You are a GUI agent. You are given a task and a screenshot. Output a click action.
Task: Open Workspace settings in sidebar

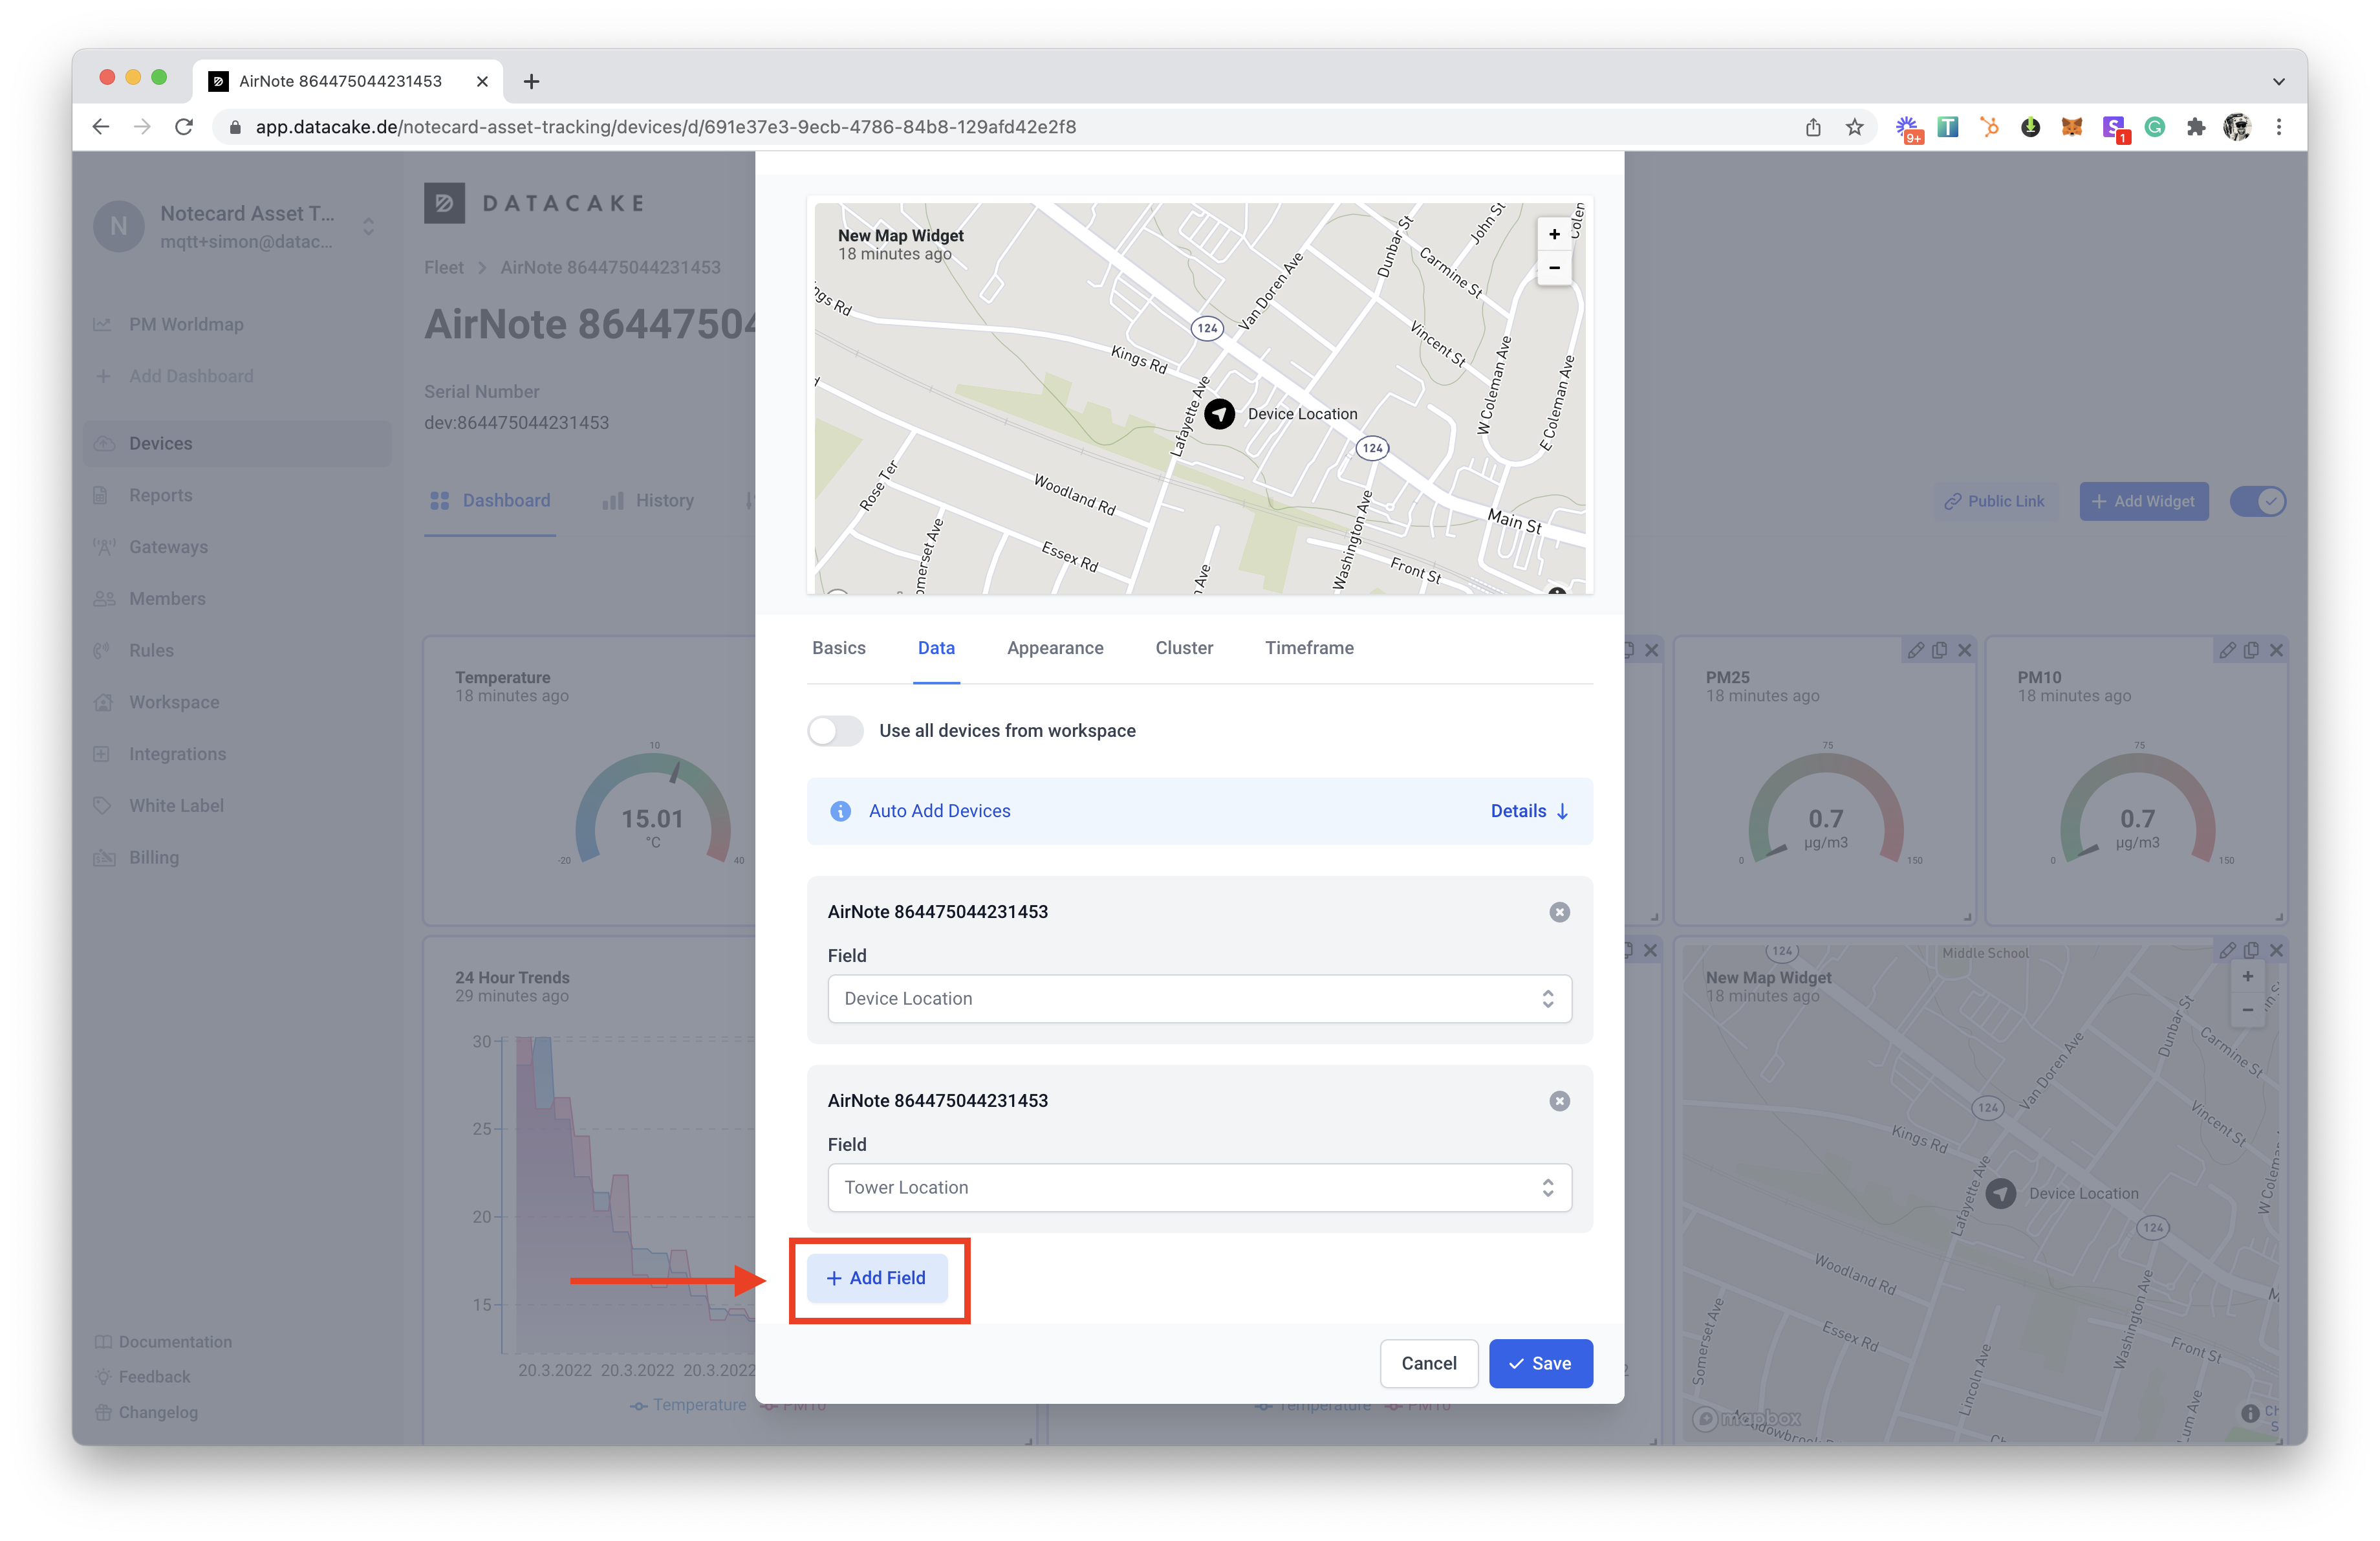tap(174, 702)
